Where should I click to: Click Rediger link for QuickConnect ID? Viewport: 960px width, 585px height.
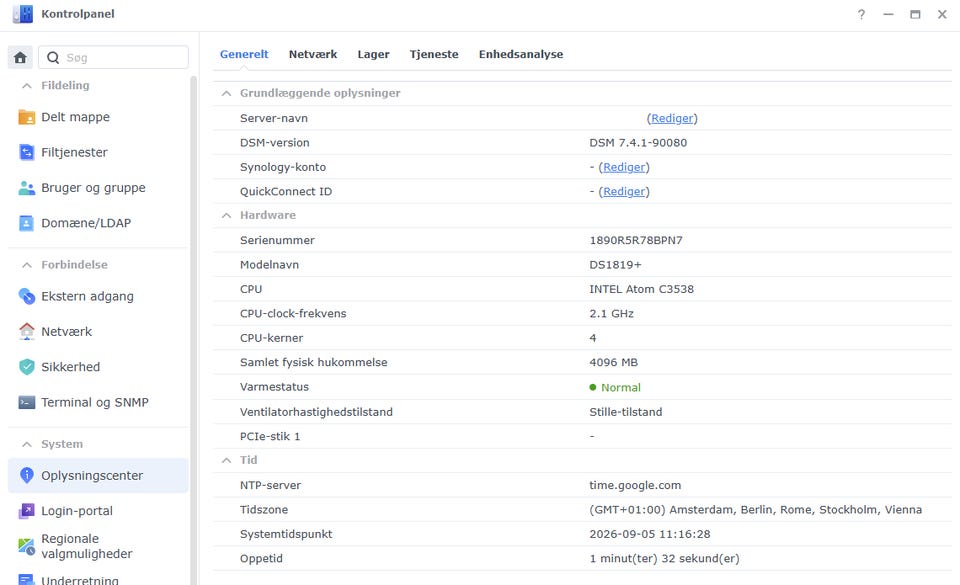coord(624,192)
